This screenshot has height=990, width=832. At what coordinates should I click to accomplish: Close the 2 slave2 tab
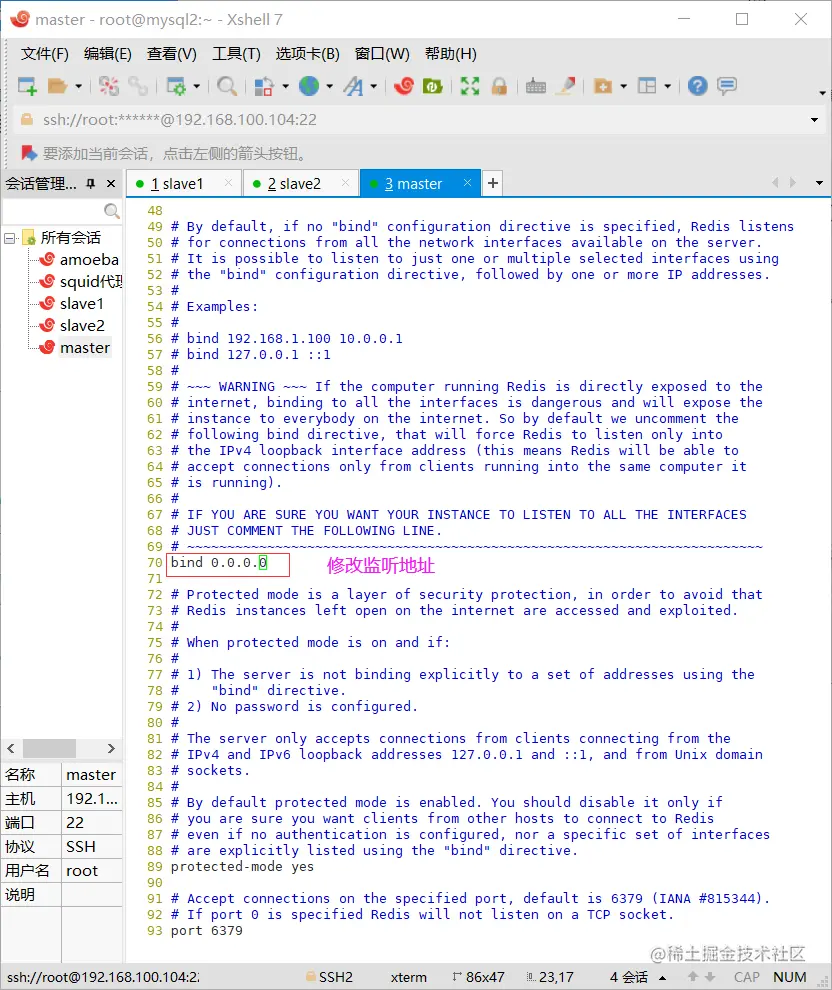pyautogui.click(x=345, y=182)
